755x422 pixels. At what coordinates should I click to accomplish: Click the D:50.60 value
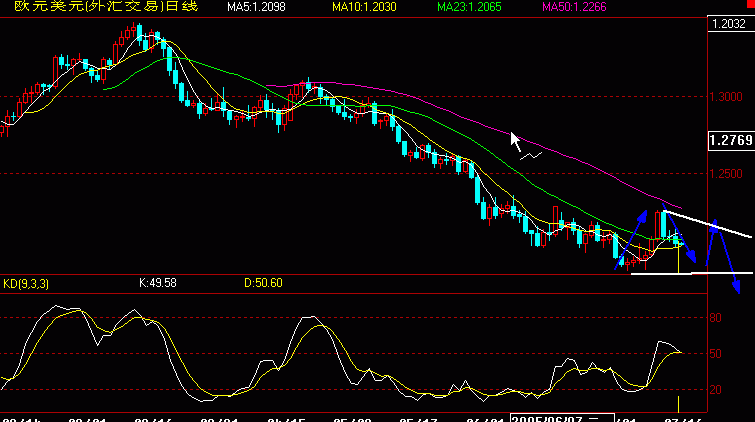pos(263,283)
